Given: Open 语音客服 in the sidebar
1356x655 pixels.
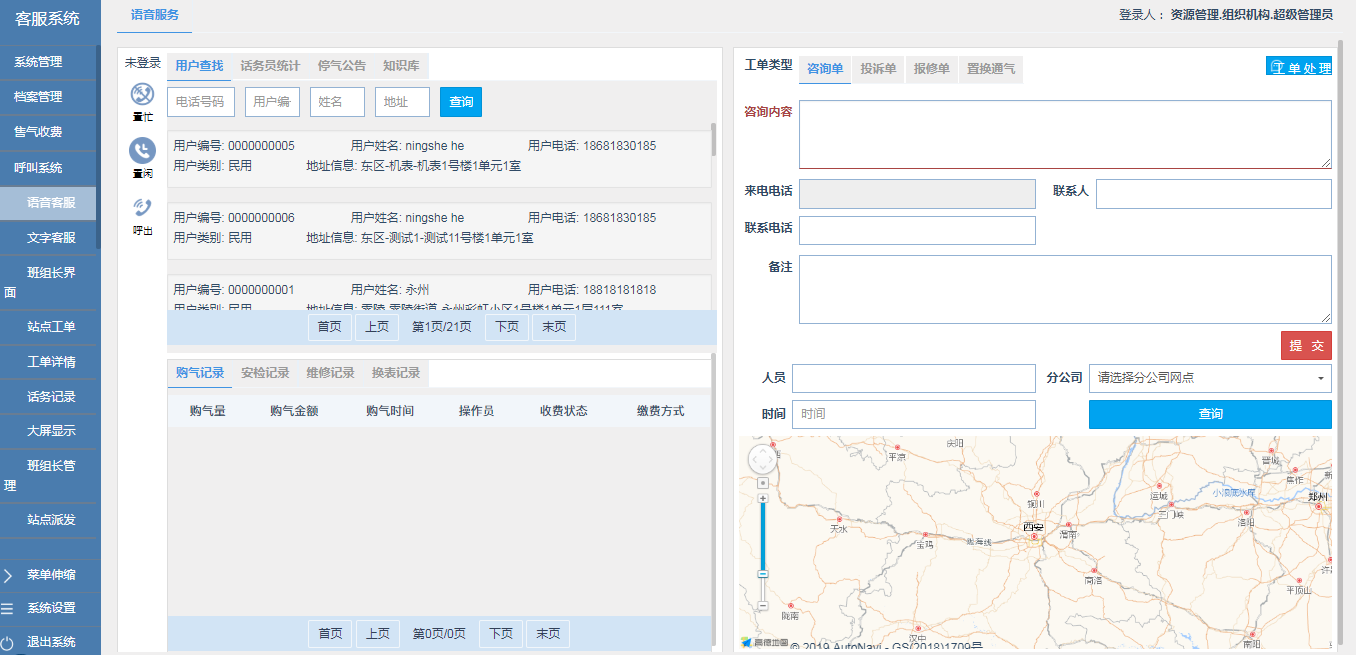Looking at the screenshot, I should (x=49, y=203).
